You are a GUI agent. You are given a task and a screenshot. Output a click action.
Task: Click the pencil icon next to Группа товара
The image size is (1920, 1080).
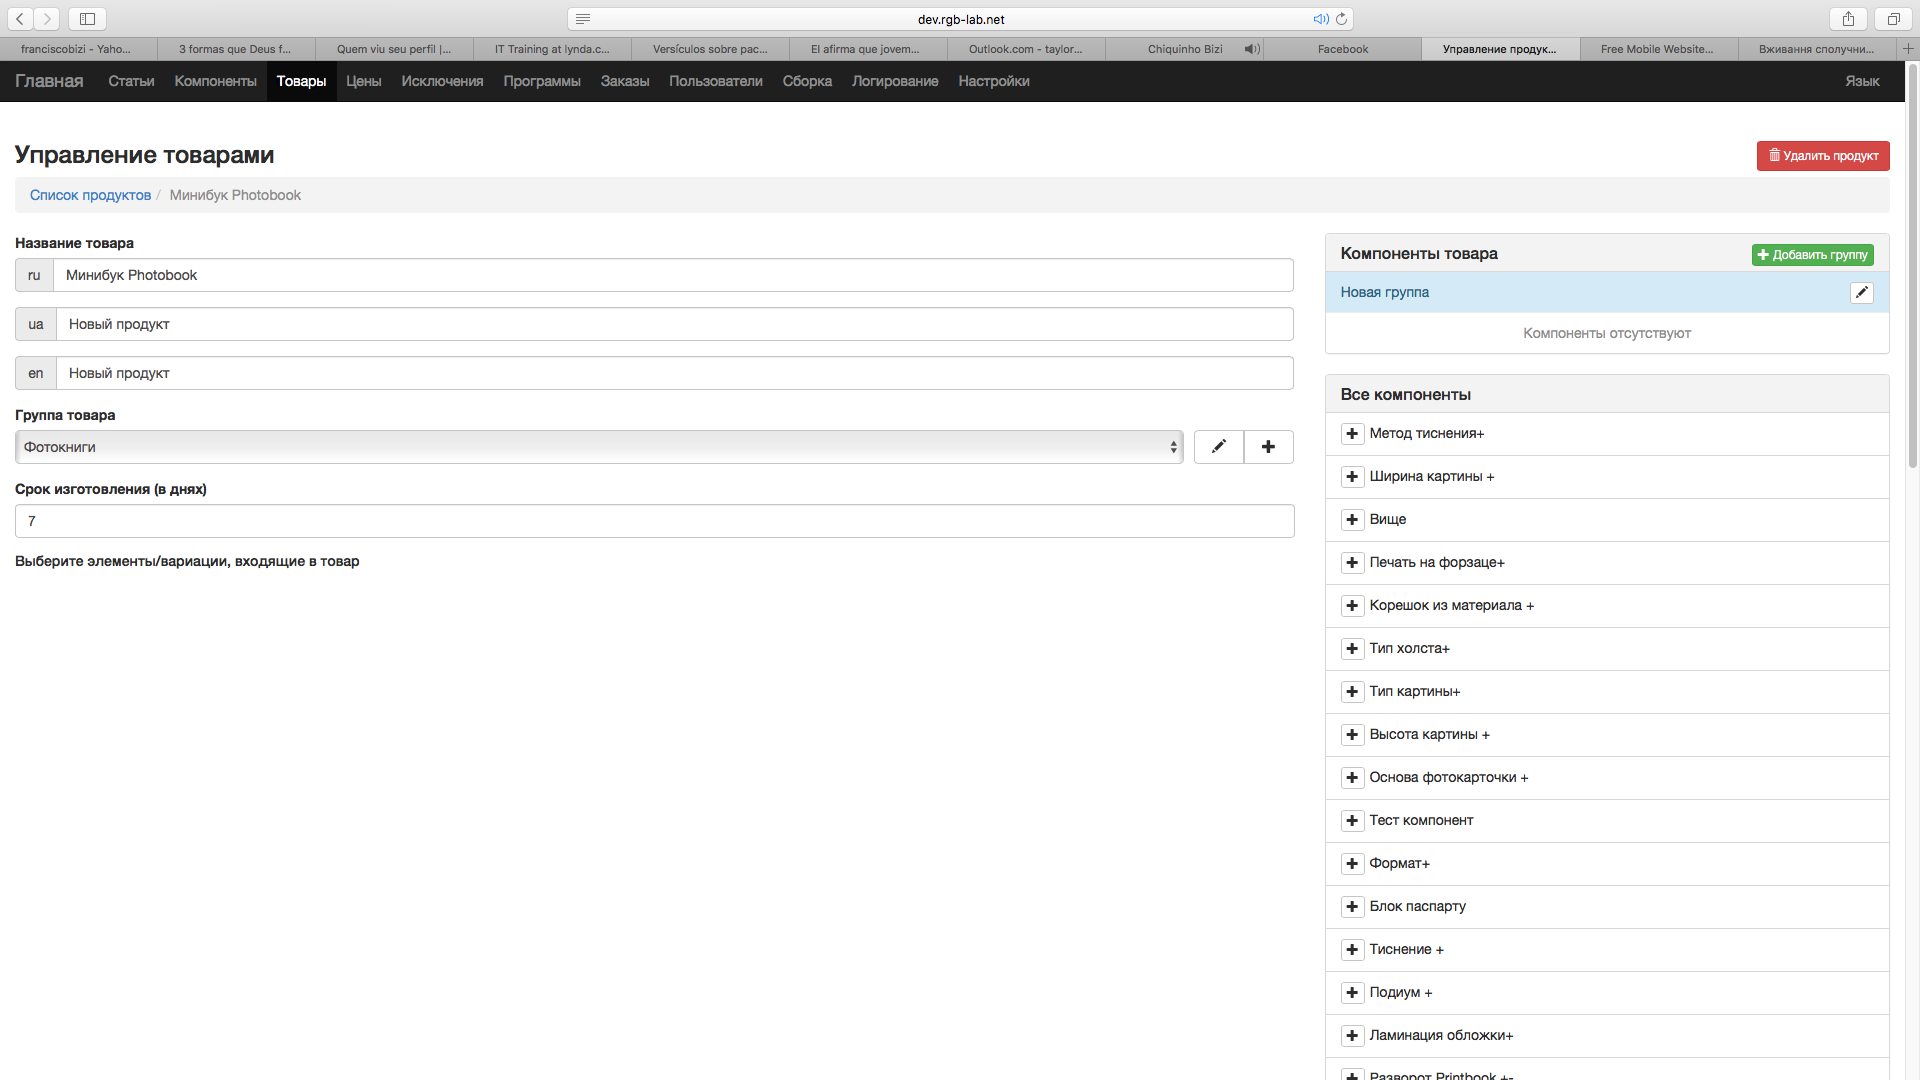coord(1218,447)
